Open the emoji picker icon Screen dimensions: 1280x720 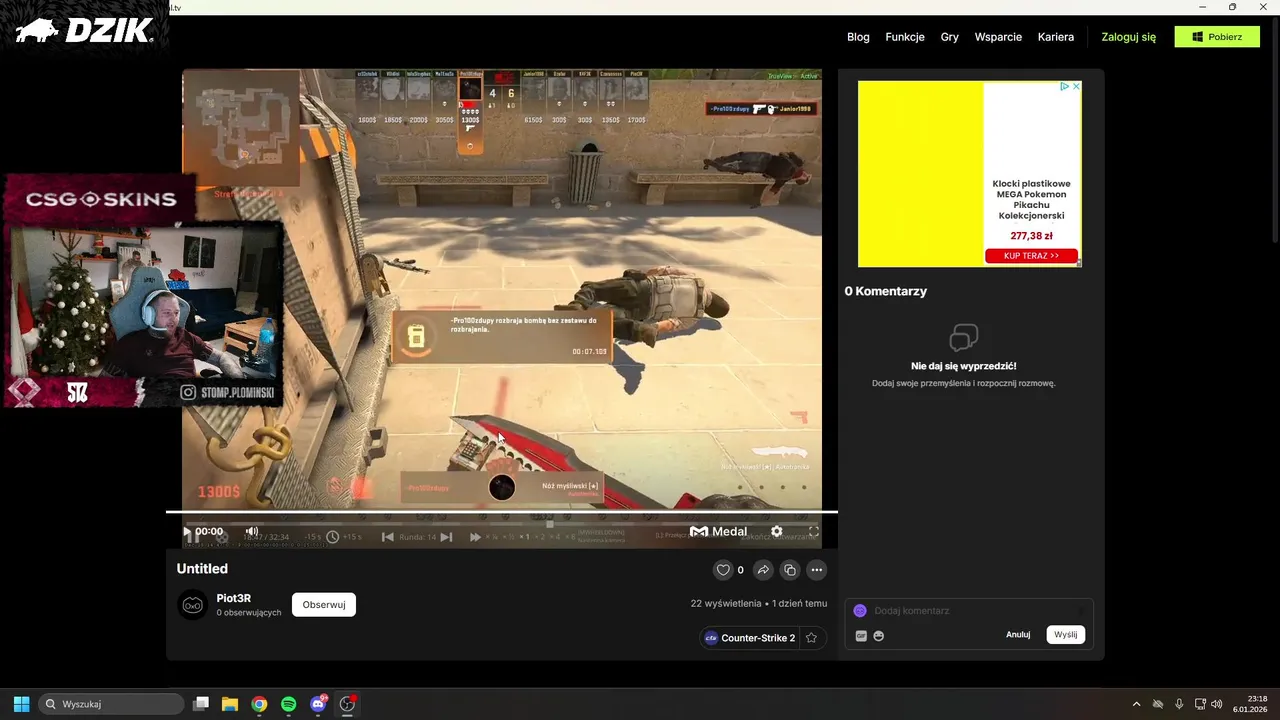click(x=879, y=636)
